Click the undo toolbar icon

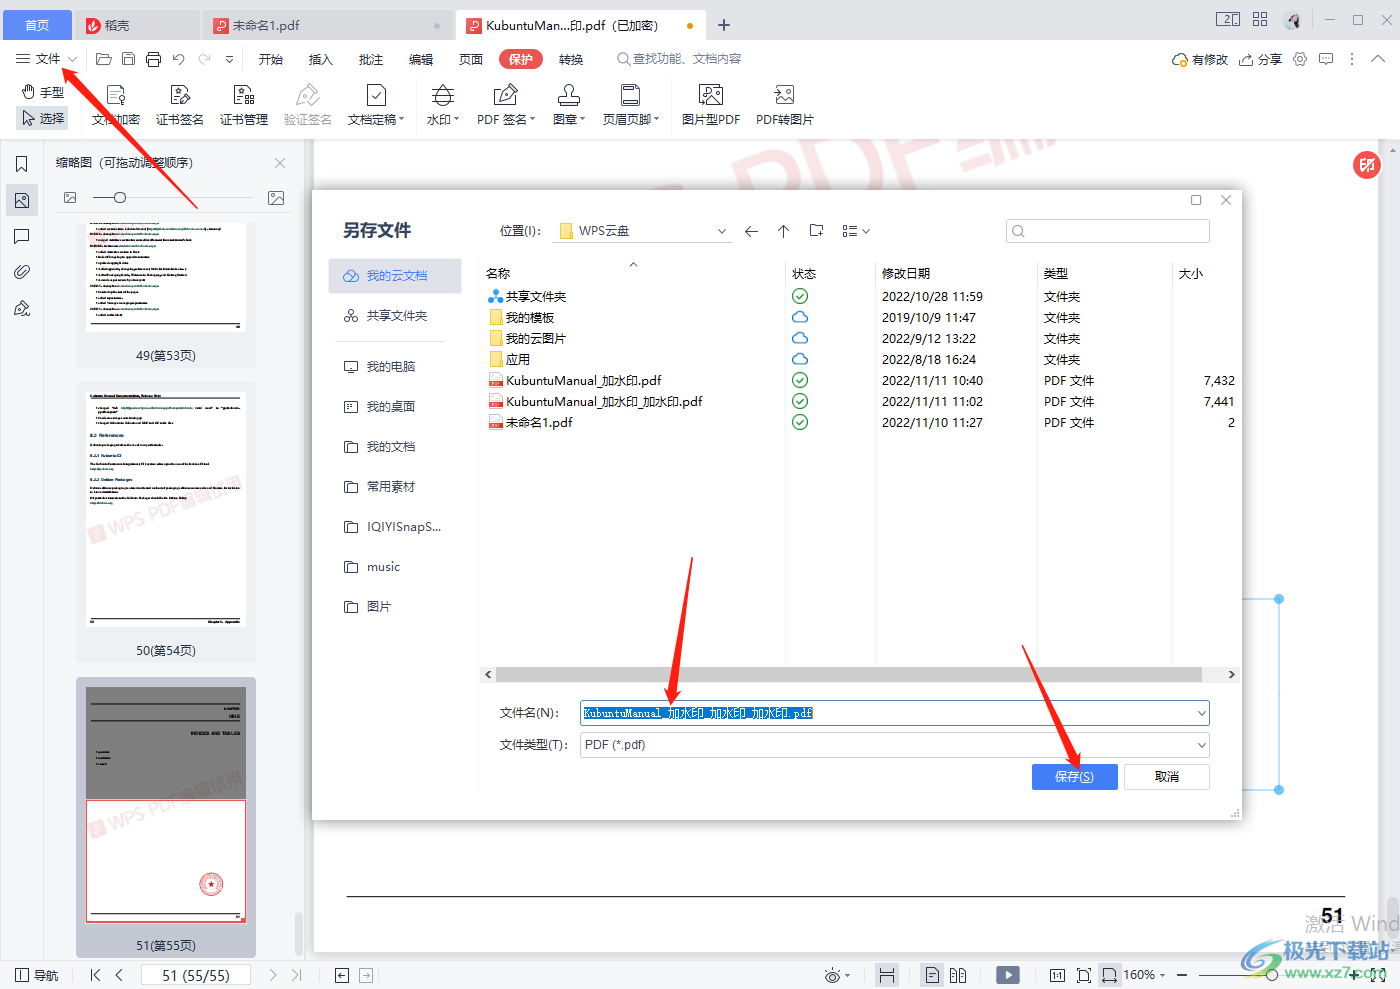(178, 59)
